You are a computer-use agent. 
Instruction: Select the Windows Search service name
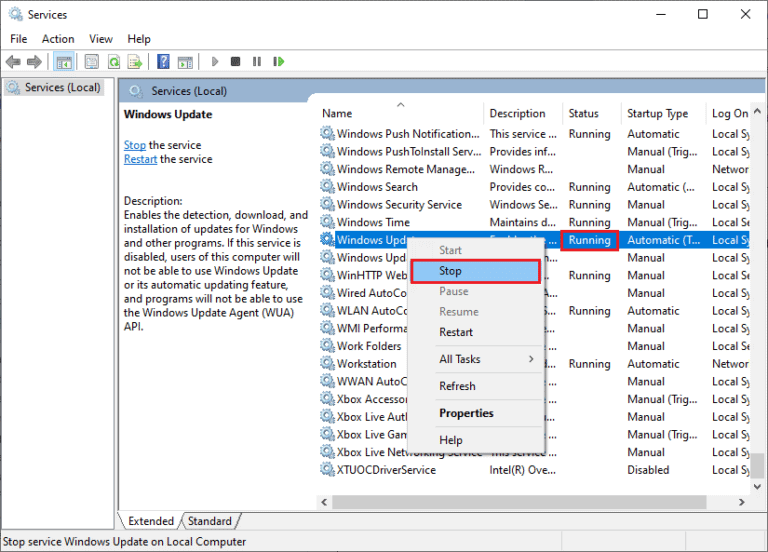coord(377,187)
